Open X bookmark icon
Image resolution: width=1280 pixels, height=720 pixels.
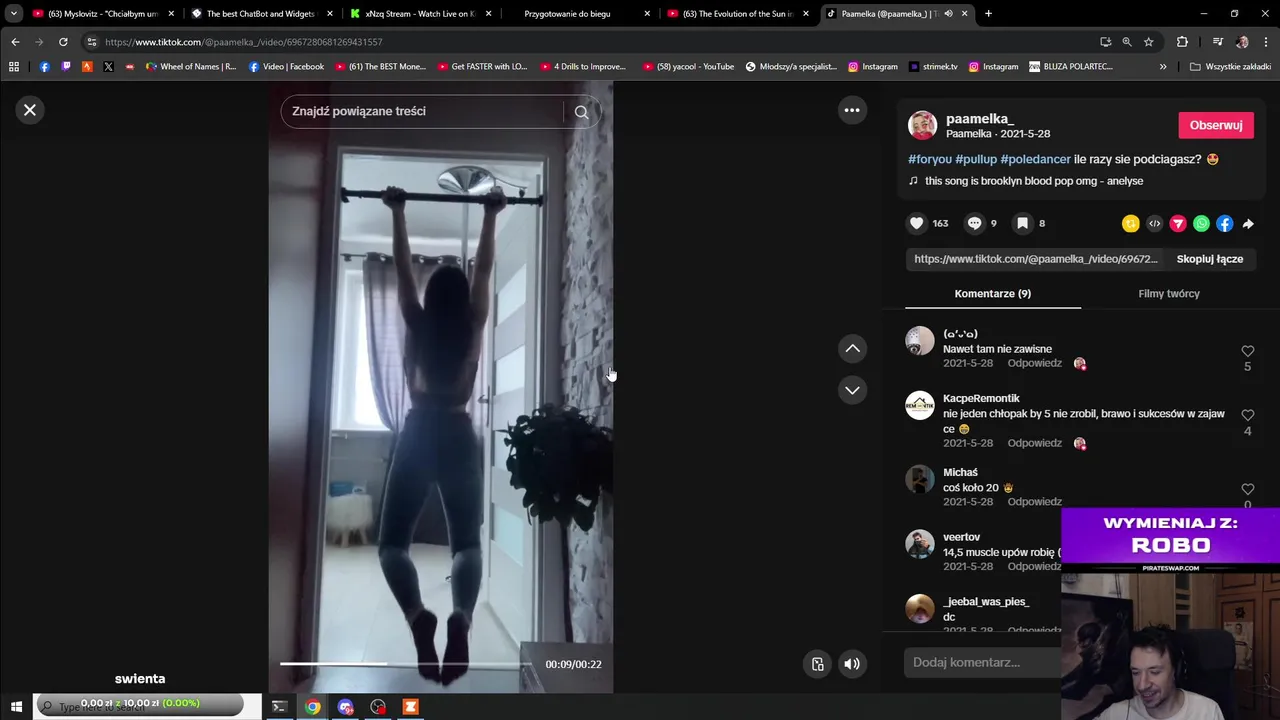(108, 67)
